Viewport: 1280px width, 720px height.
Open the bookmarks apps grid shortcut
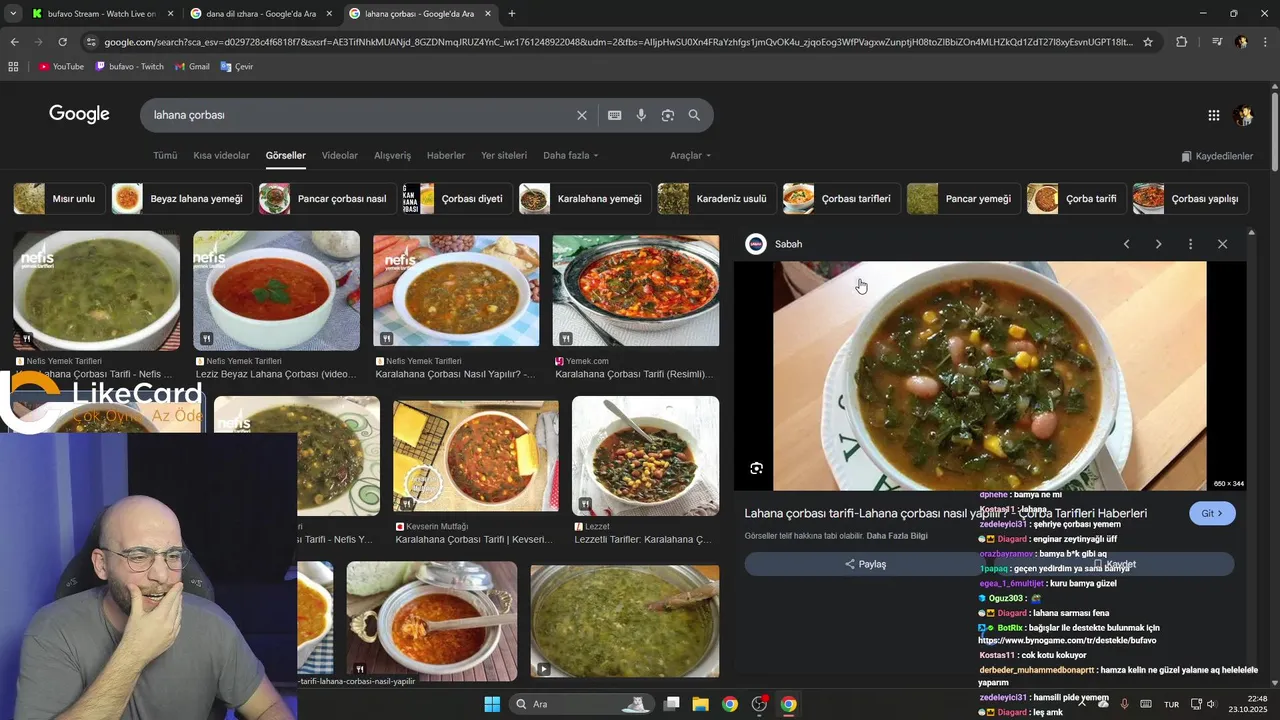point(13,66)
